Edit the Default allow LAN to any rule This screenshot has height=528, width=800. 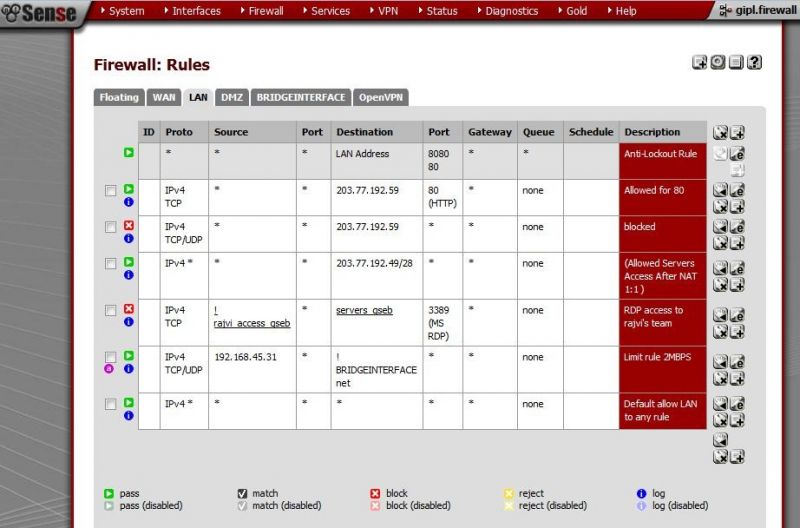pyautogui.click(x=737, y=404)
